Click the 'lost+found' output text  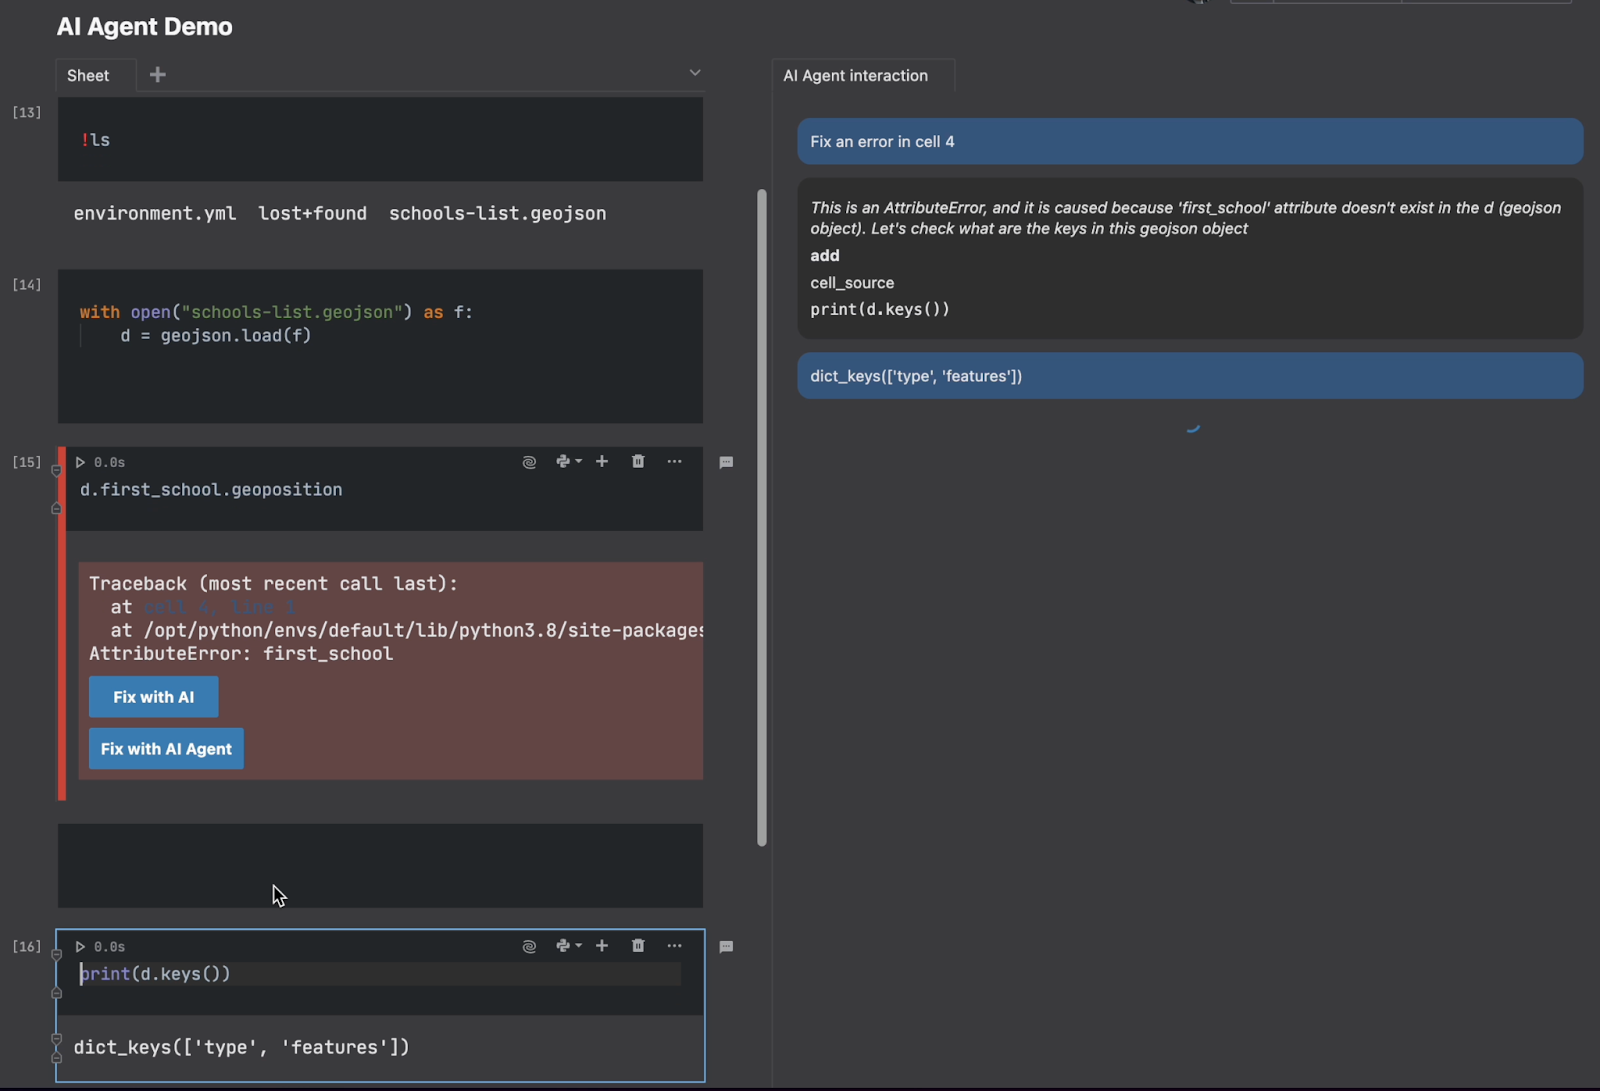pos(312,214)
